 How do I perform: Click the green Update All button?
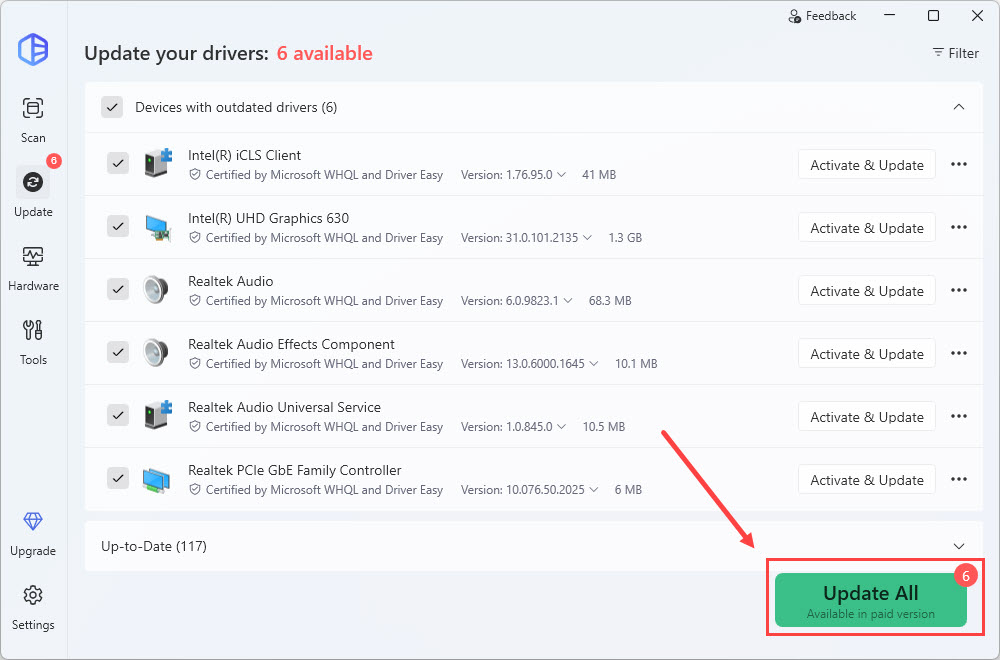[x=870, y=600]
